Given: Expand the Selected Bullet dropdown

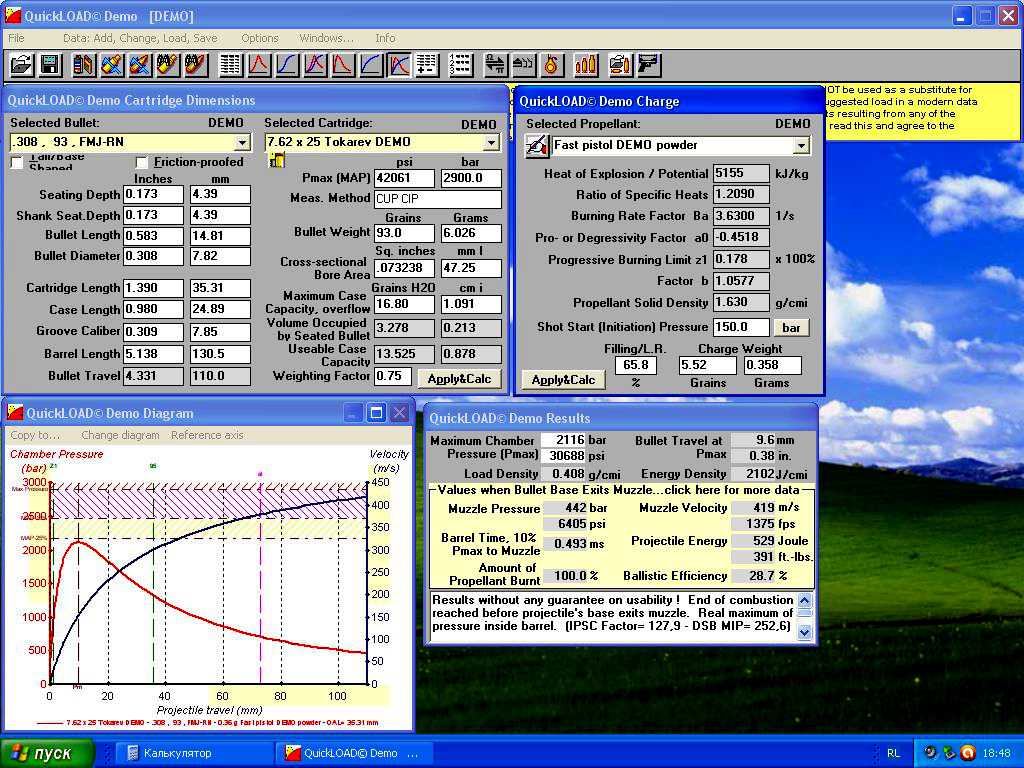Looking at the screenshot, I should pyautogui.click(x=241, y=142).
